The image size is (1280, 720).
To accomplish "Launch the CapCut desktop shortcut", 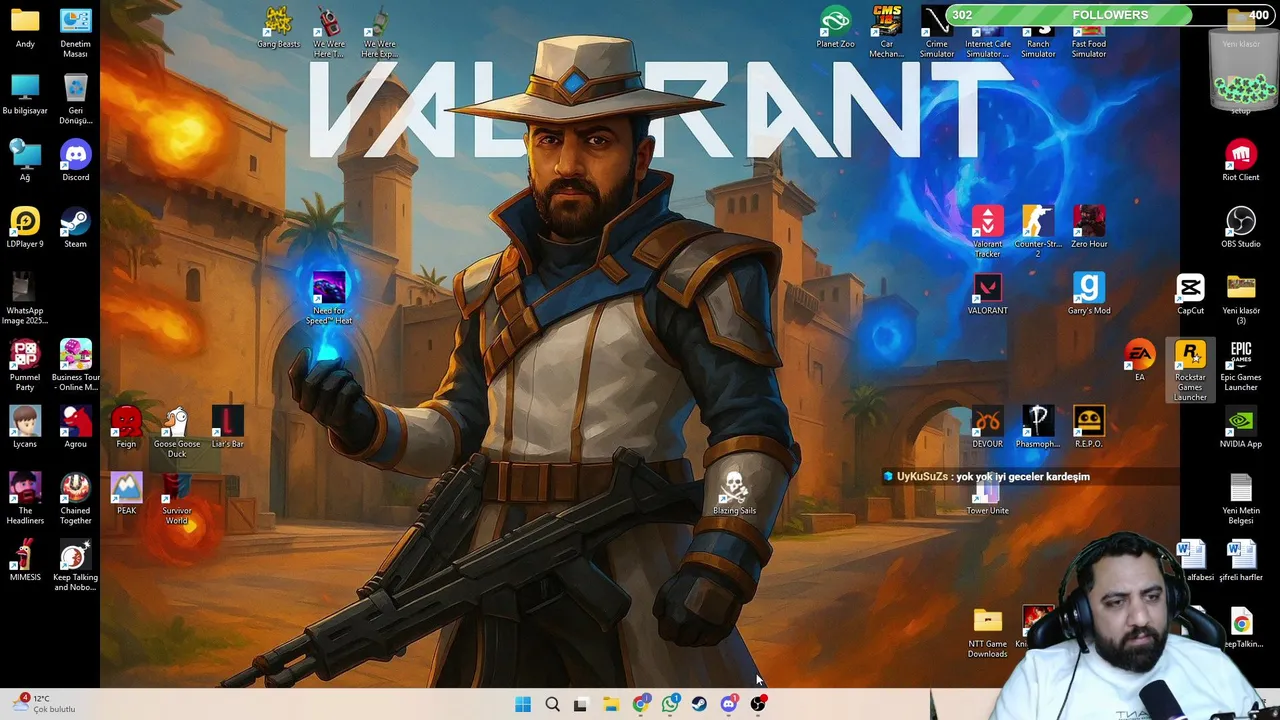I will [x=1190, y=294].
